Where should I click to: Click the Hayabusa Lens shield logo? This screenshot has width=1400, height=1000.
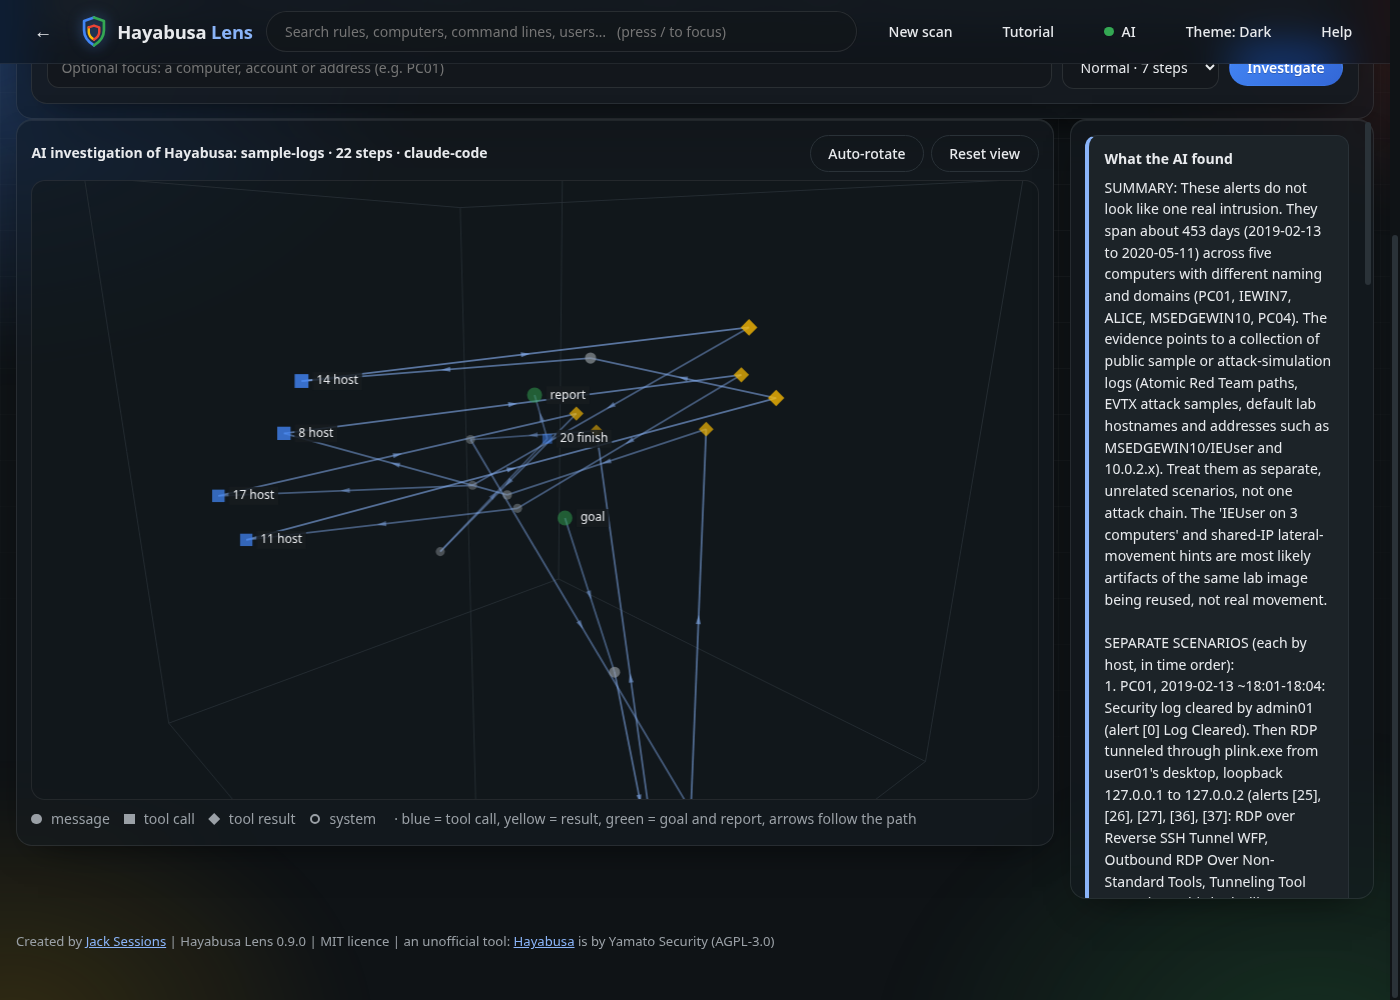94,32
